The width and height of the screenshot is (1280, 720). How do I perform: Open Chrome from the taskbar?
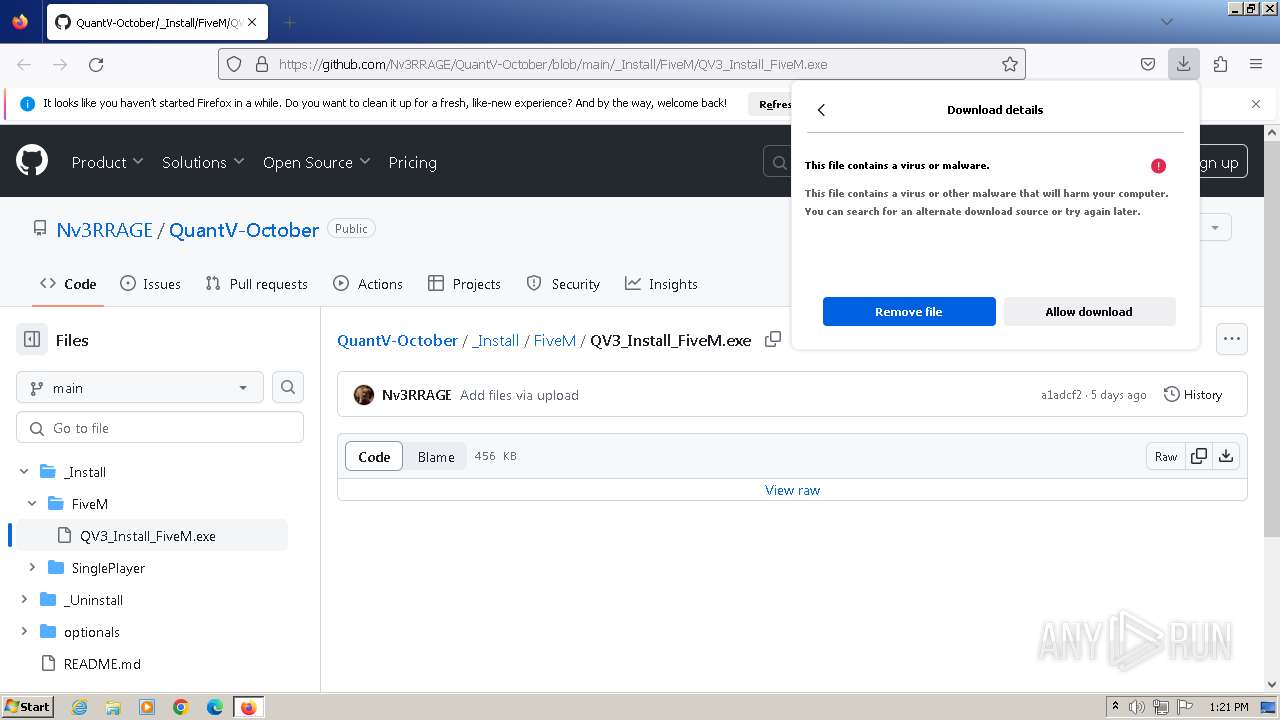pos(181,707)
